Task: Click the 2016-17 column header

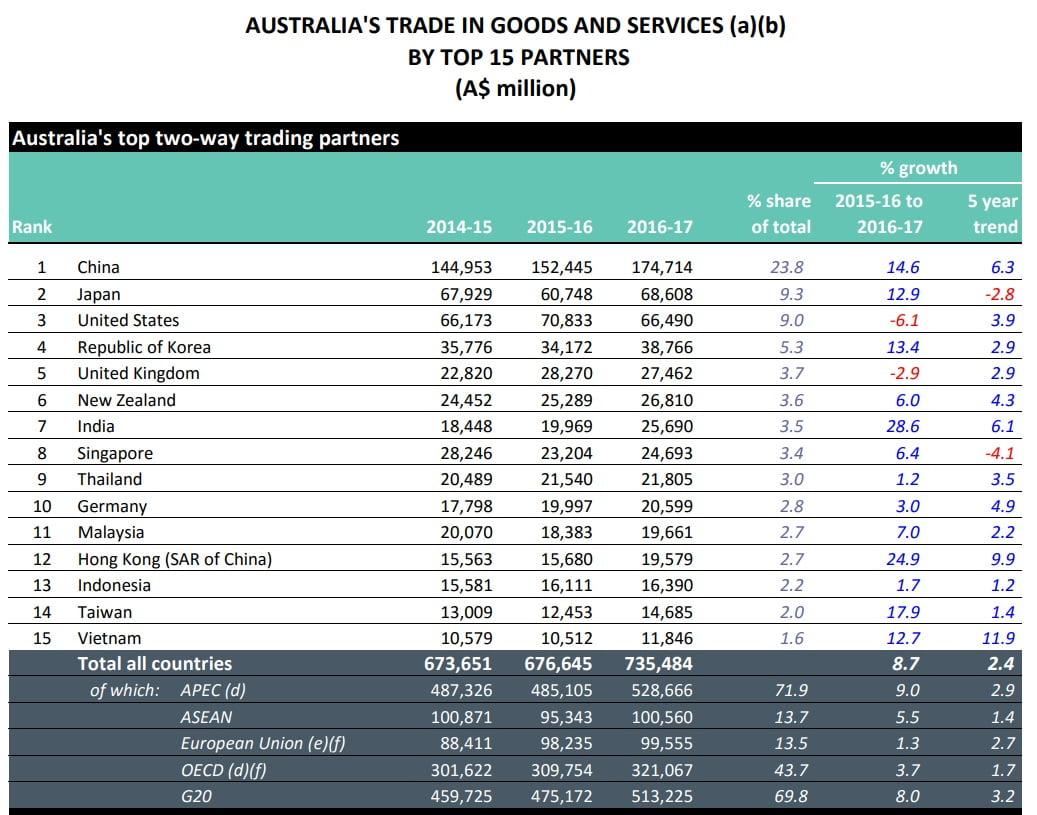Action: coord(659,227)
